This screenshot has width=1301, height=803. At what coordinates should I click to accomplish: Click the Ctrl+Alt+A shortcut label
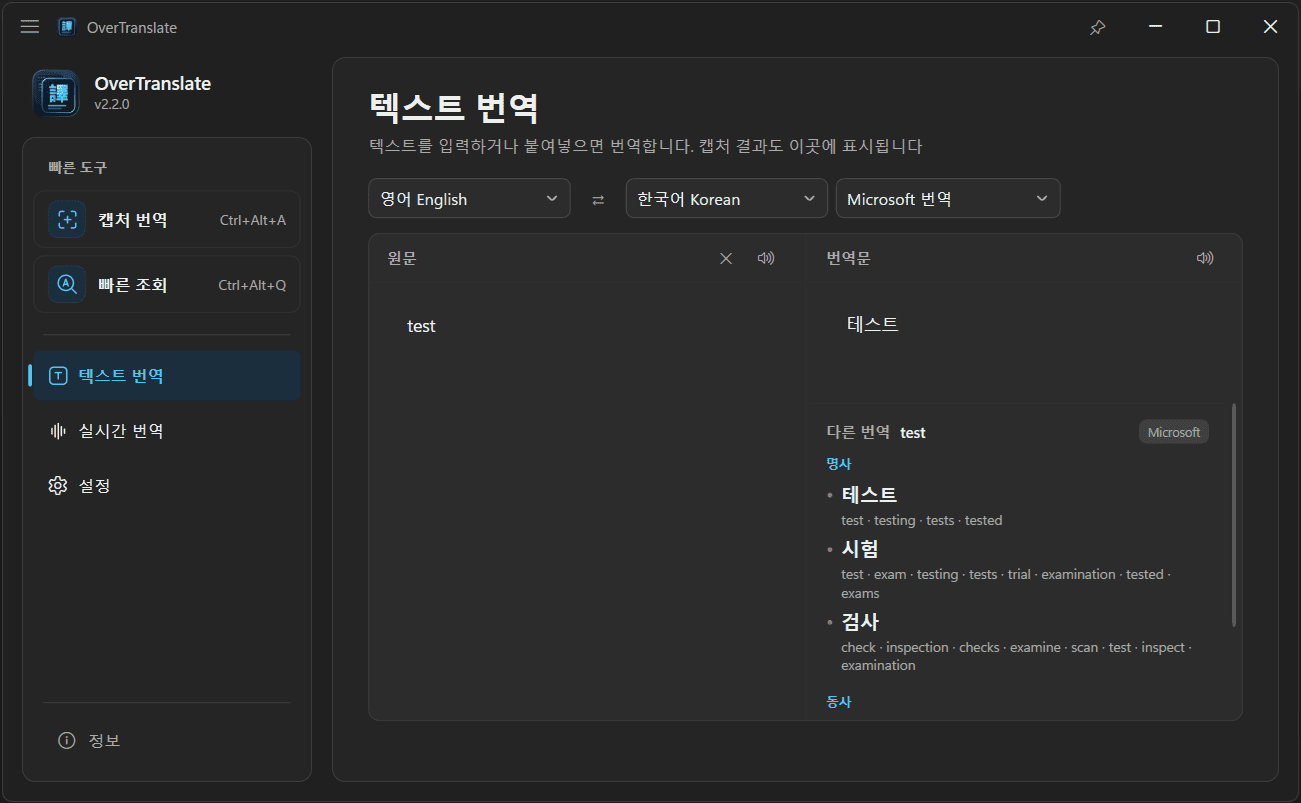point(253,220)
